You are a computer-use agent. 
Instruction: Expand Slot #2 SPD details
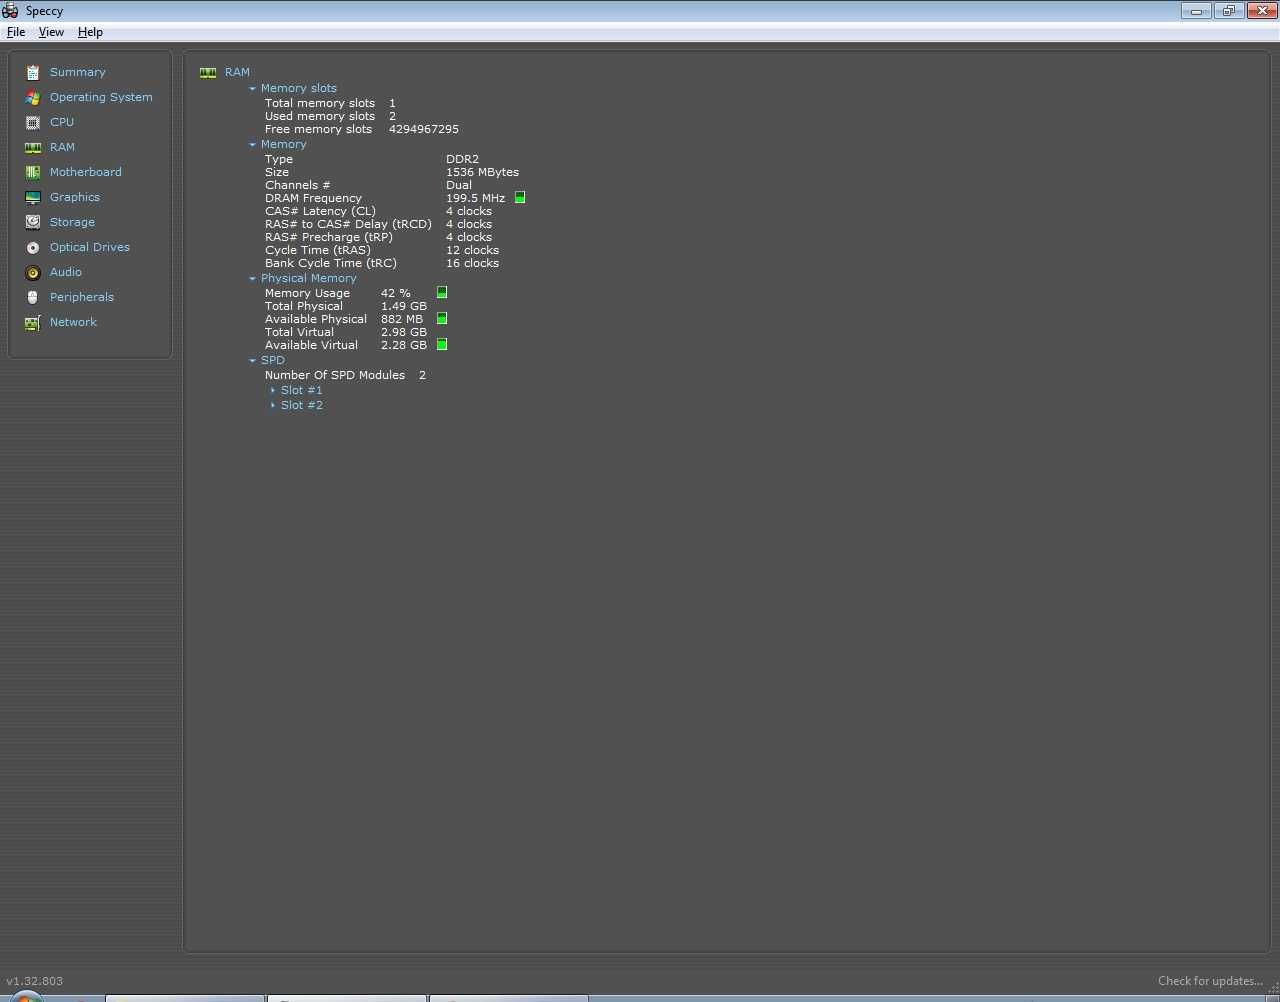273,406
